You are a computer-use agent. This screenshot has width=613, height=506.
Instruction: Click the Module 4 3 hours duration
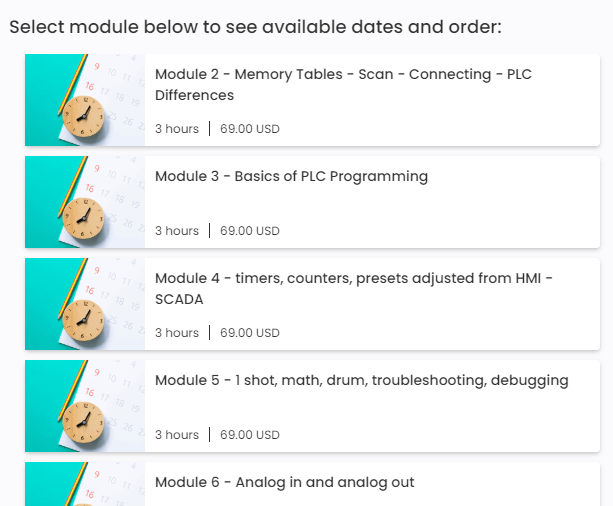click(x=177, y=333)
